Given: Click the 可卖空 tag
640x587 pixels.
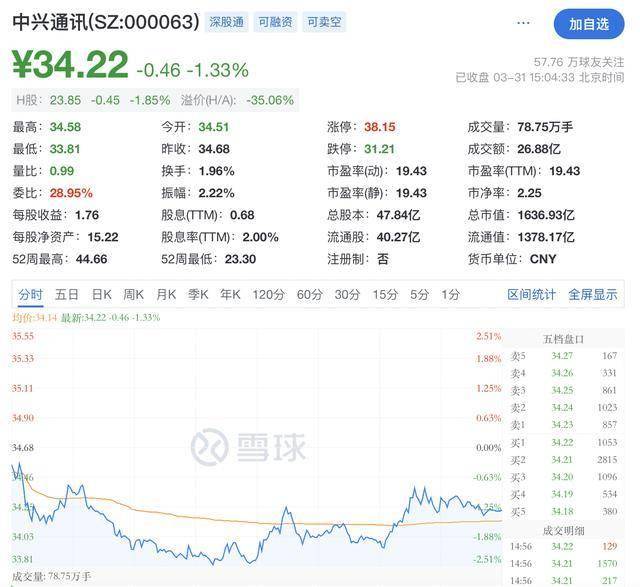Looking at the screenshot, I should pos(324,22).
